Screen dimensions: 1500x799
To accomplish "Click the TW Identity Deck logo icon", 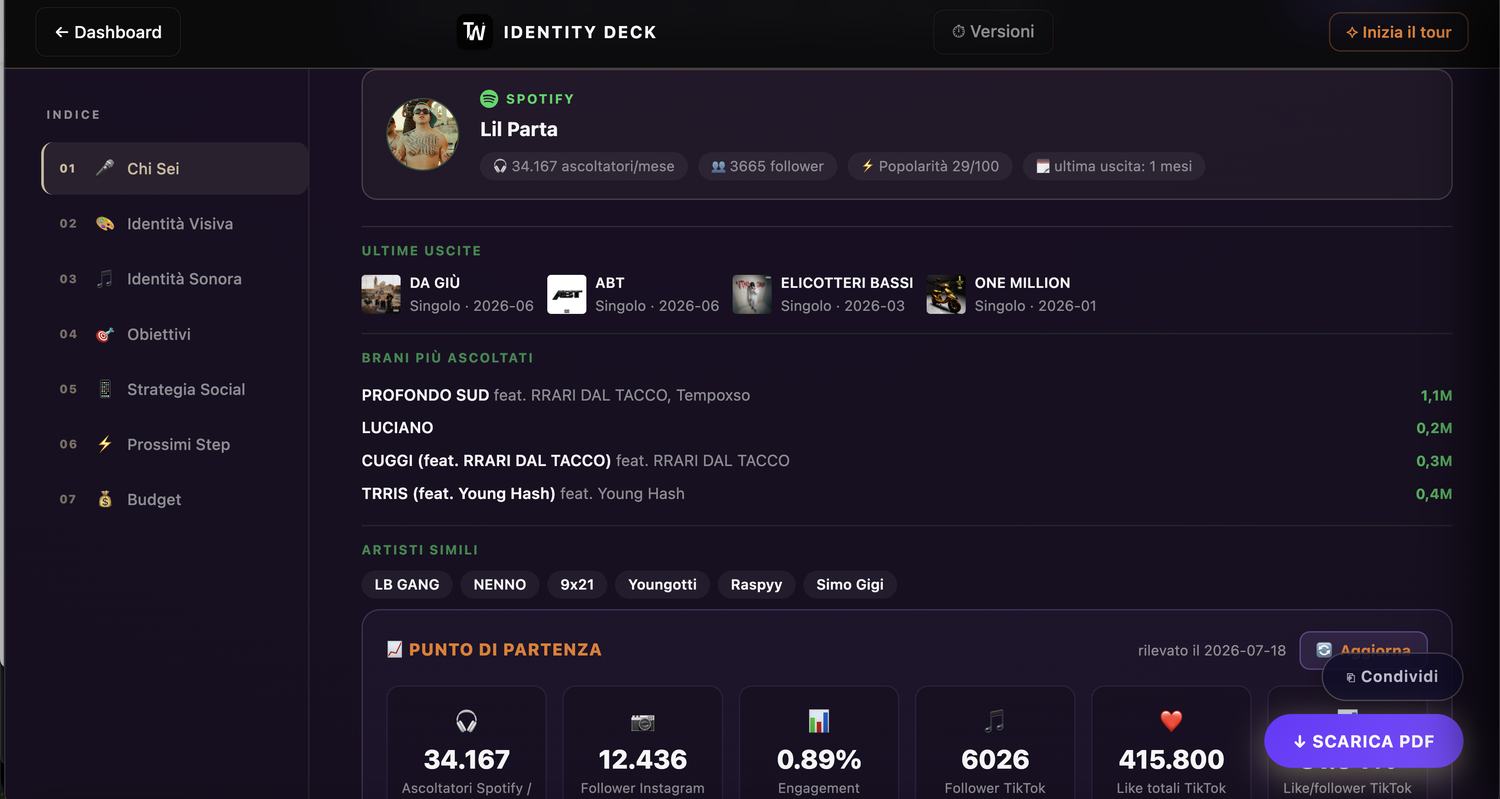I will click(474, 32).
